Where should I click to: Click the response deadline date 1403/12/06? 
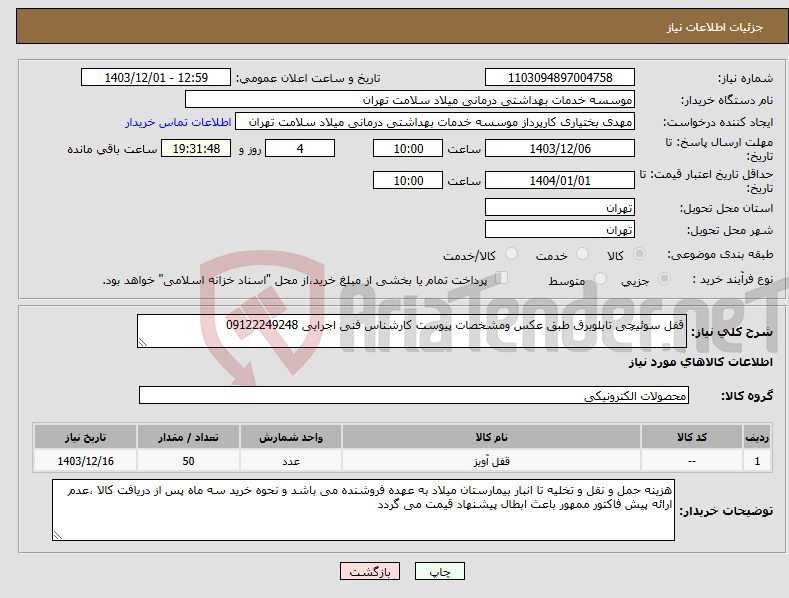(x=560, y=148)
